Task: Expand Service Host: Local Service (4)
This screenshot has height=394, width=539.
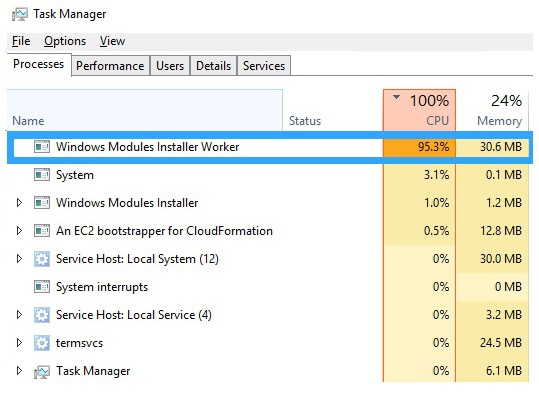Action: coord(19,315)
